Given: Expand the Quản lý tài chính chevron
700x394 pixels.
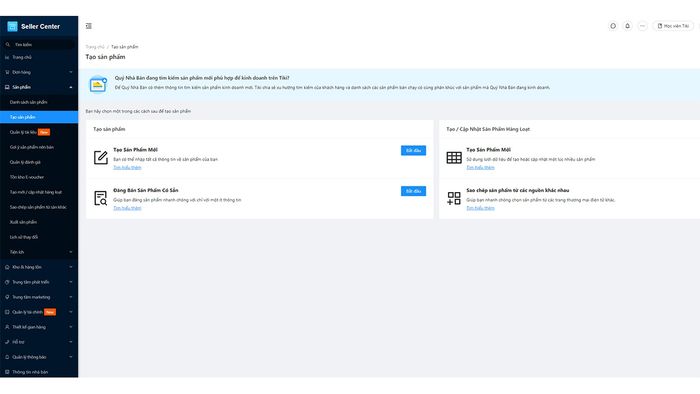Looking at the screenshot, I should (71, 312).
